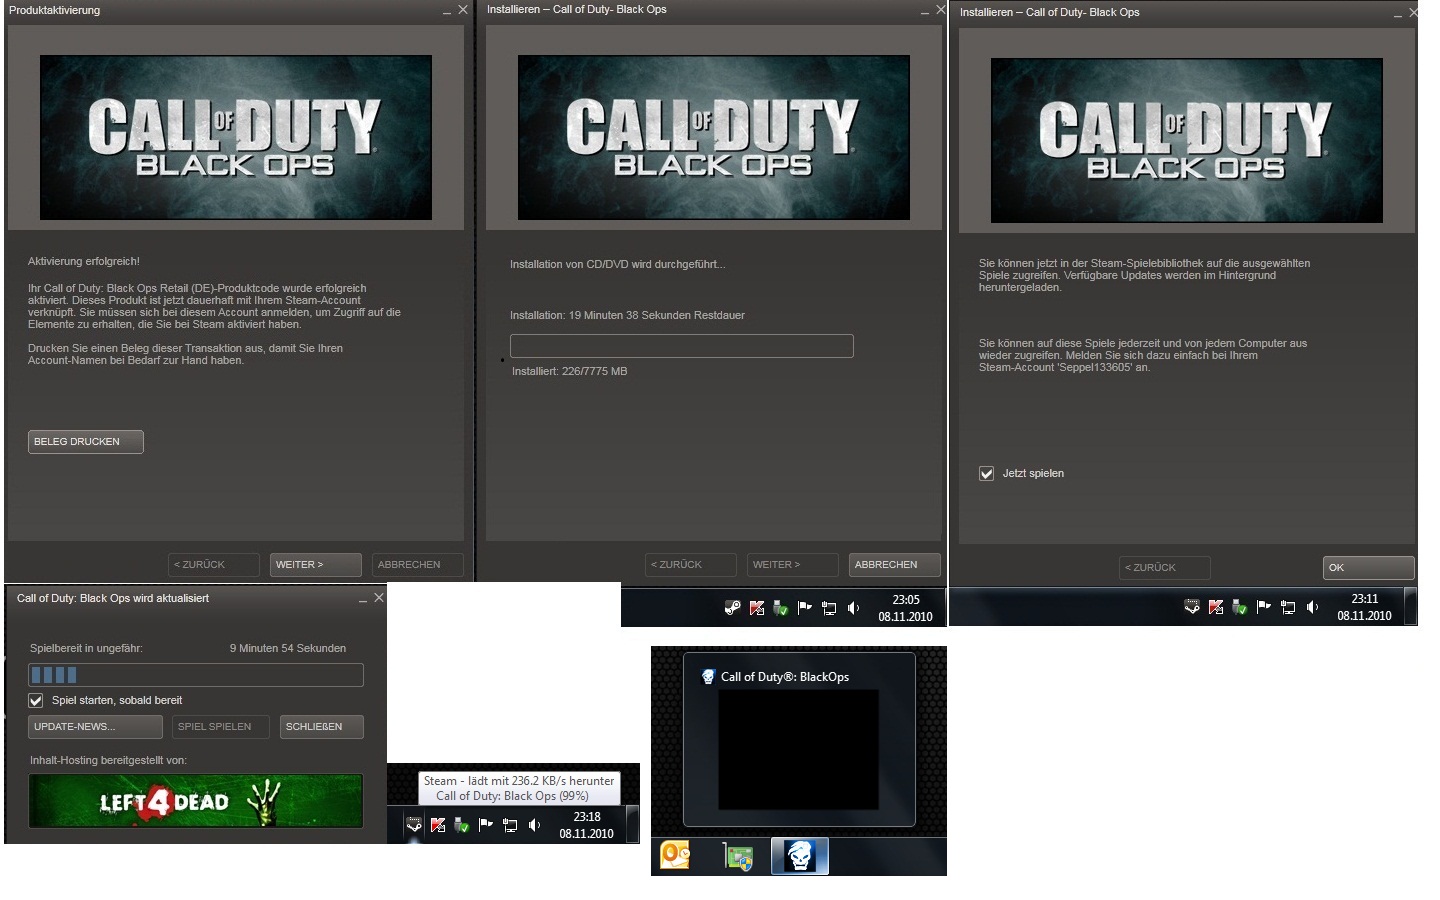This screenshot has height=900, width=1440.
Task: Click the SPIEL SPIELEN button
Action: point(221,727)
